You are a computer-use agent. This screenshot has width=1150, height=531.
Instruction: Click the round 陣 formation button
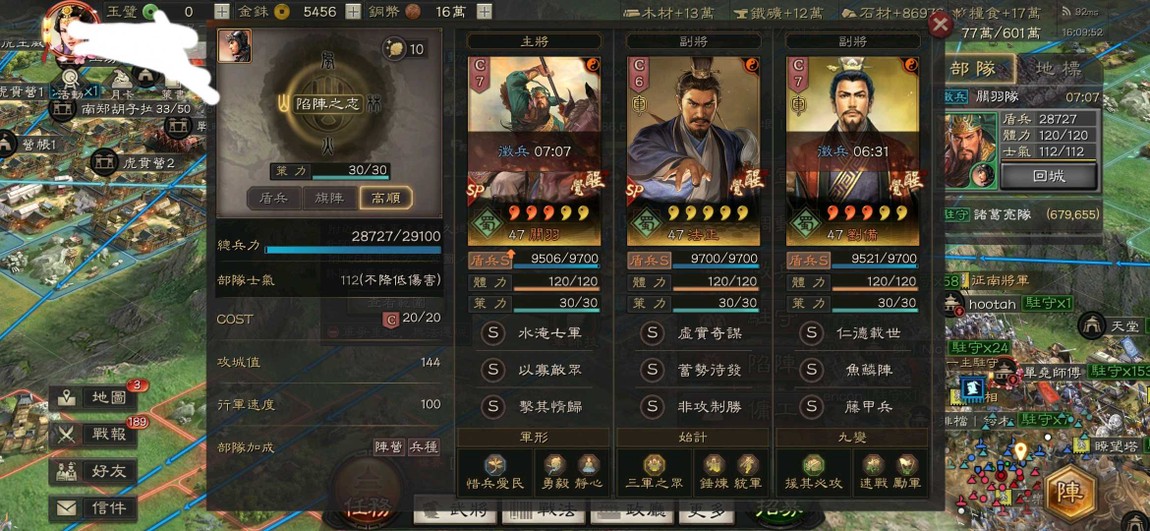coord(1070,491)
